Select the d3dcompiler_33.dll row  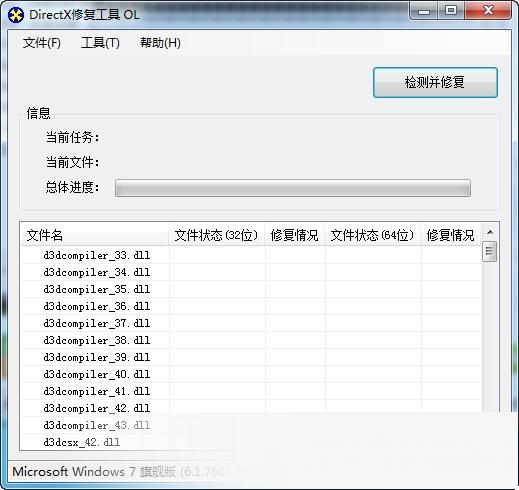[x=251, y=255]
